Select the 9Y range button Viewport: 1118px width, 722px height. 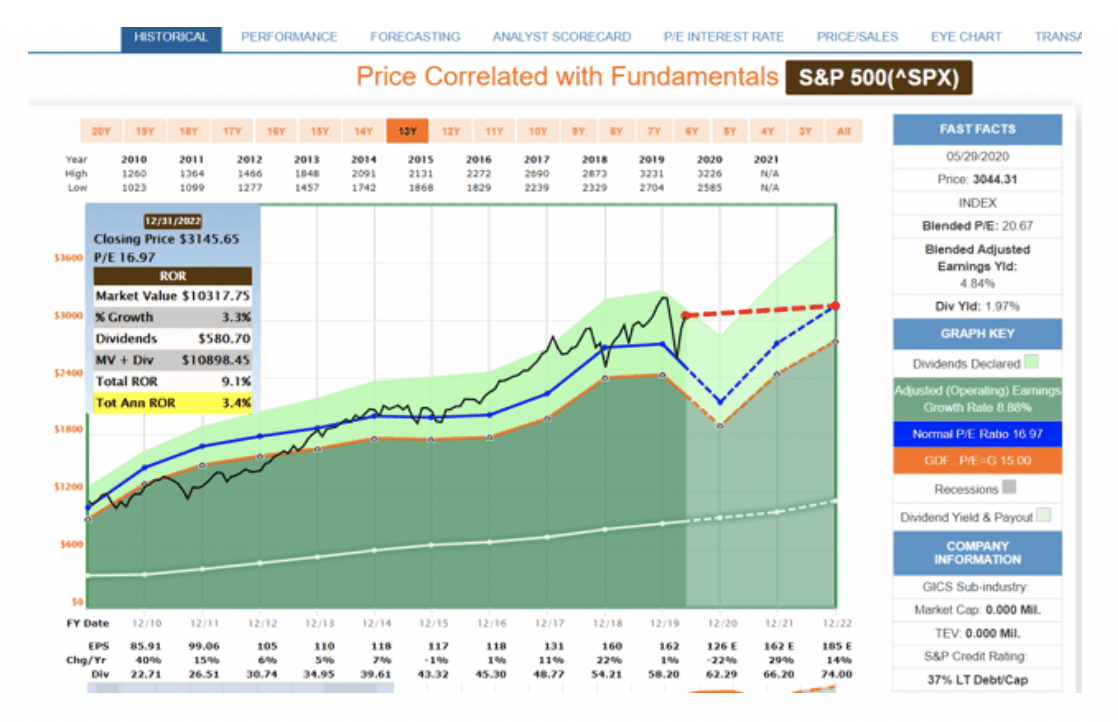578,131
